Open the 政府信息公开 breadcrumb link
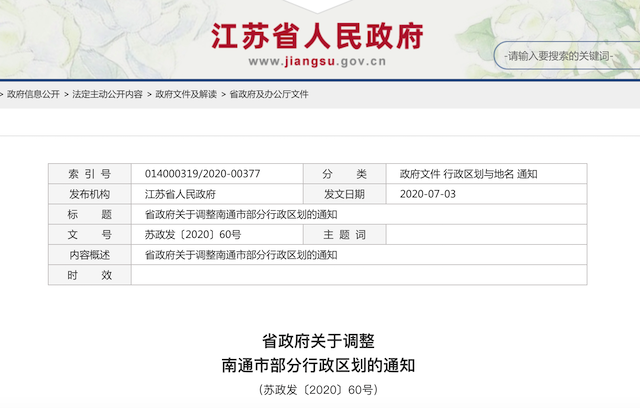This screenshot has width=640, height=408. point(33,94)
